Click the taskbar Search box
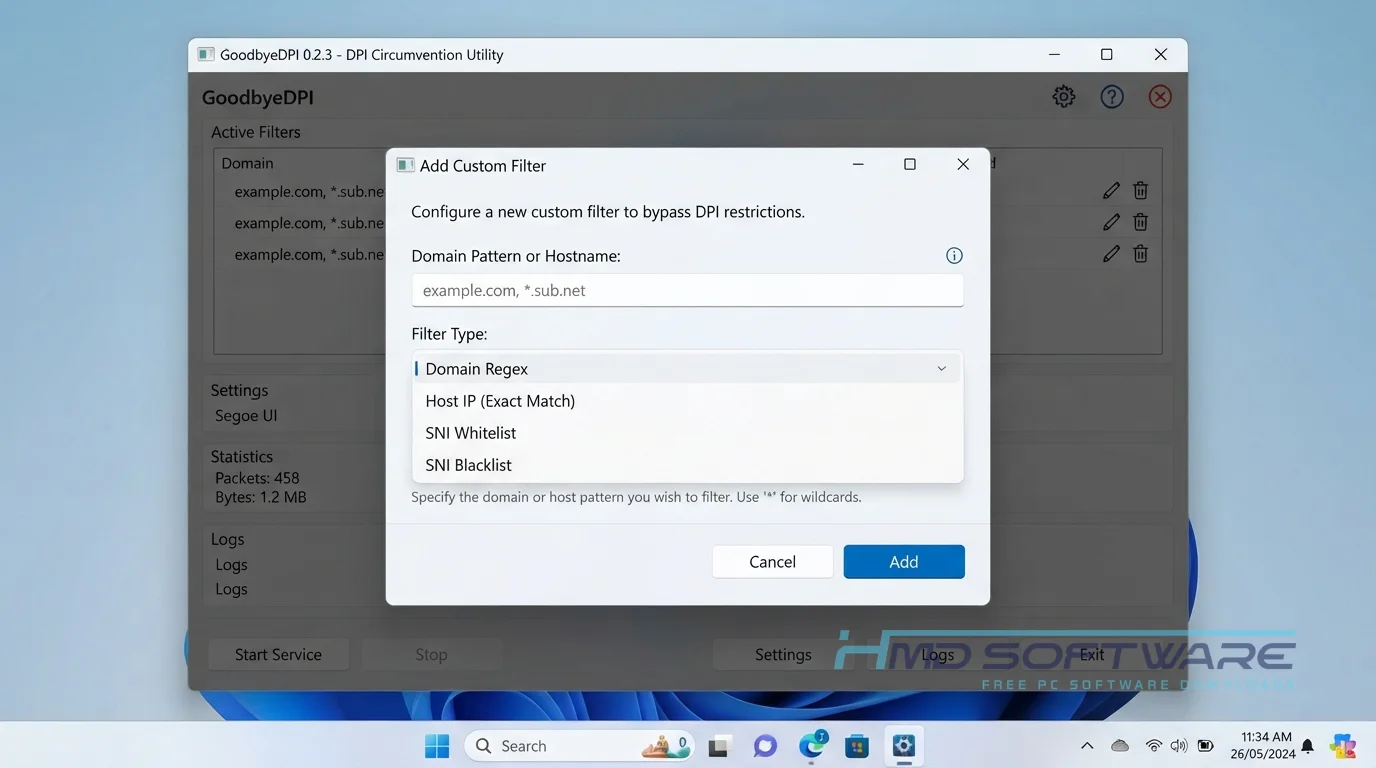The image size is (1376, 768). pos(580,746)
